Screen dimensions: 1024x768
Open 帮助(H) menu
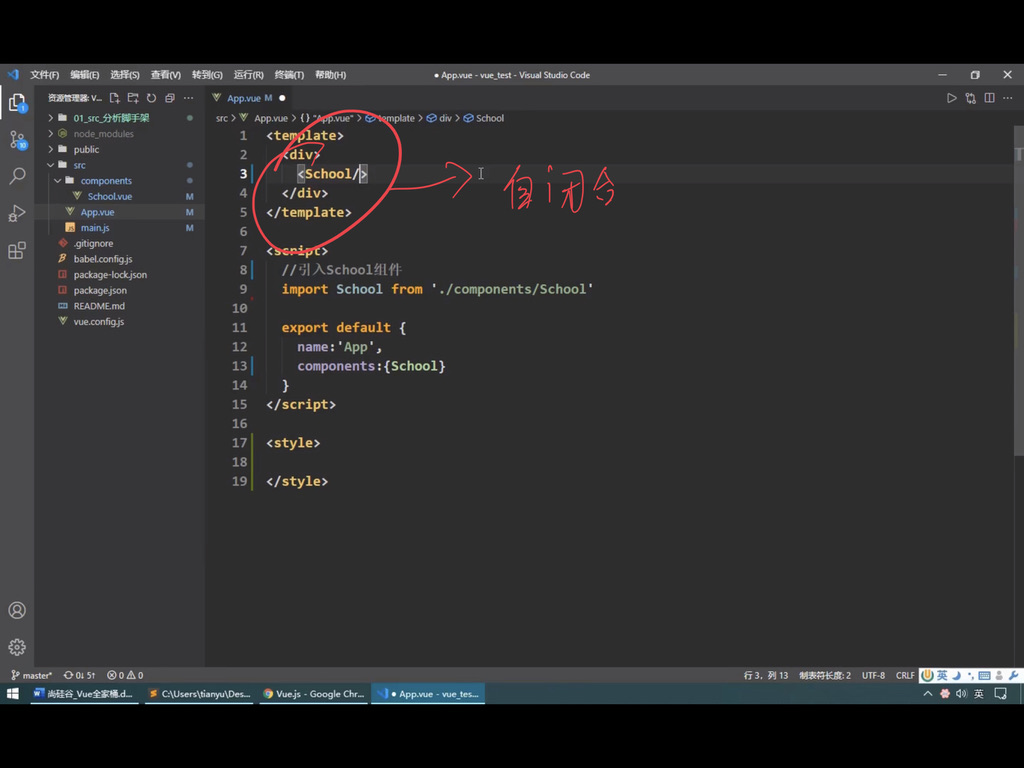coord(330,75)
